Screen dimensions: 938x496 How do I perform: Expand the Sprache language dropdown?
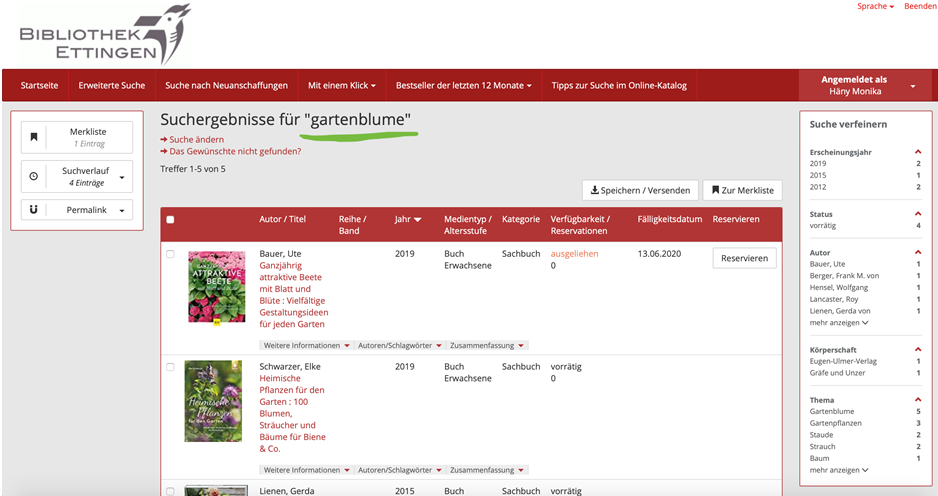875,6
